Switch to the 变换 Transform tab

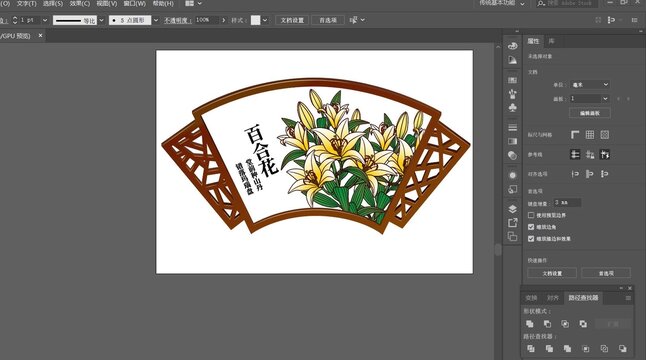point(531,298)
